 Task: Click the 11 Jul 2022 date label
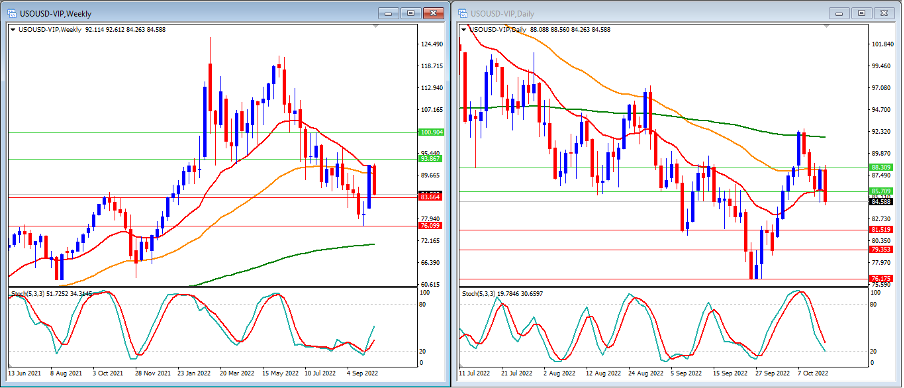pos(474,373)
